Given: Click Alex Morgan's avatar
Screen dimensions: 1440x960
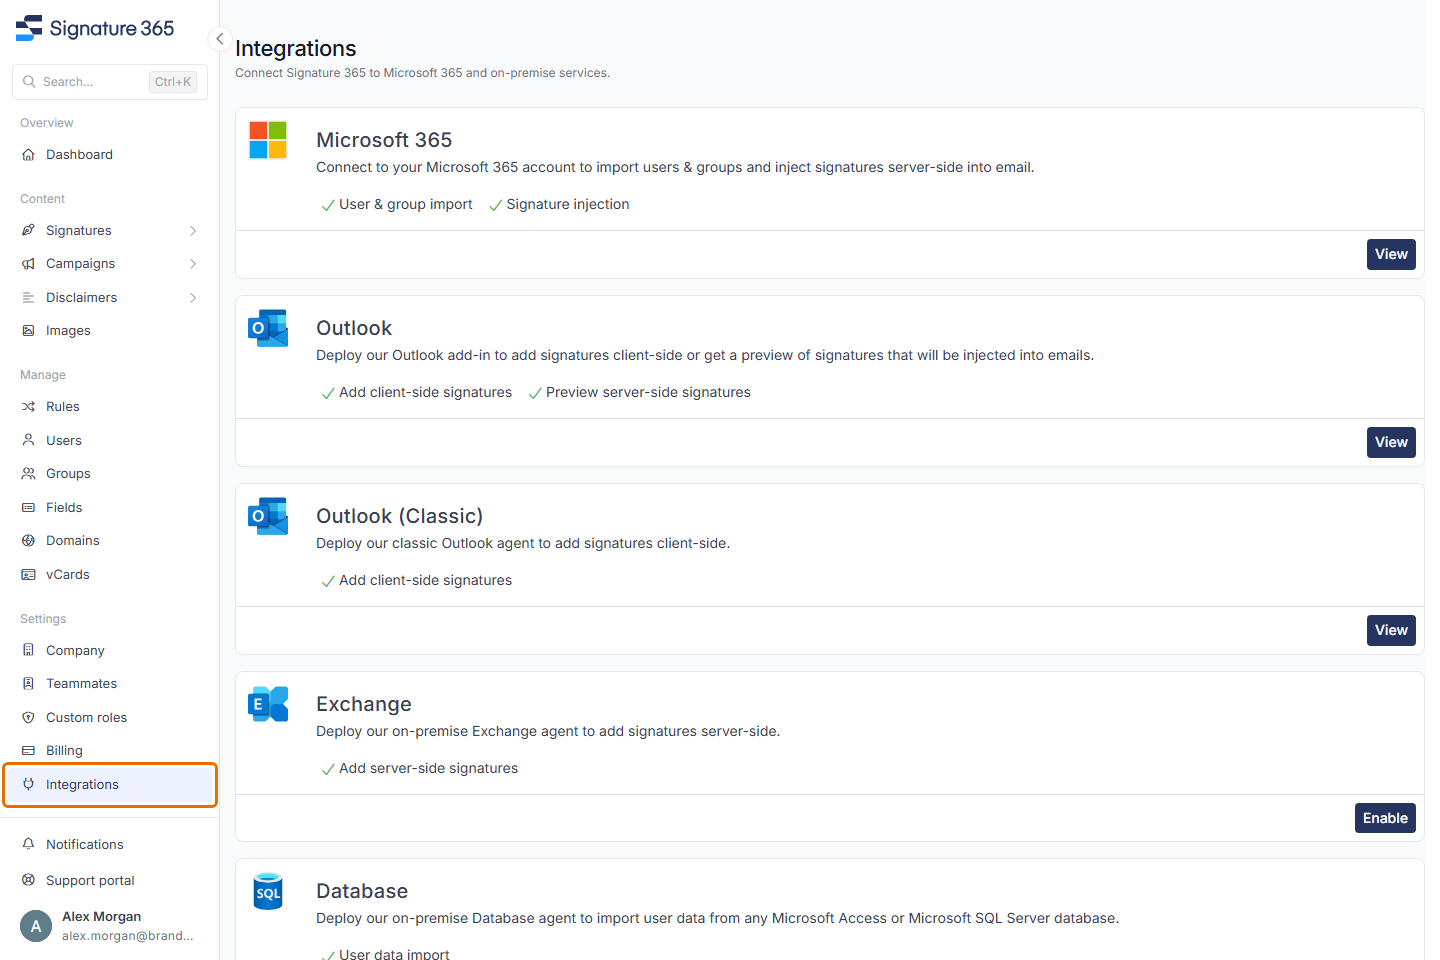Looking at the screenshot, I should 36,926.
